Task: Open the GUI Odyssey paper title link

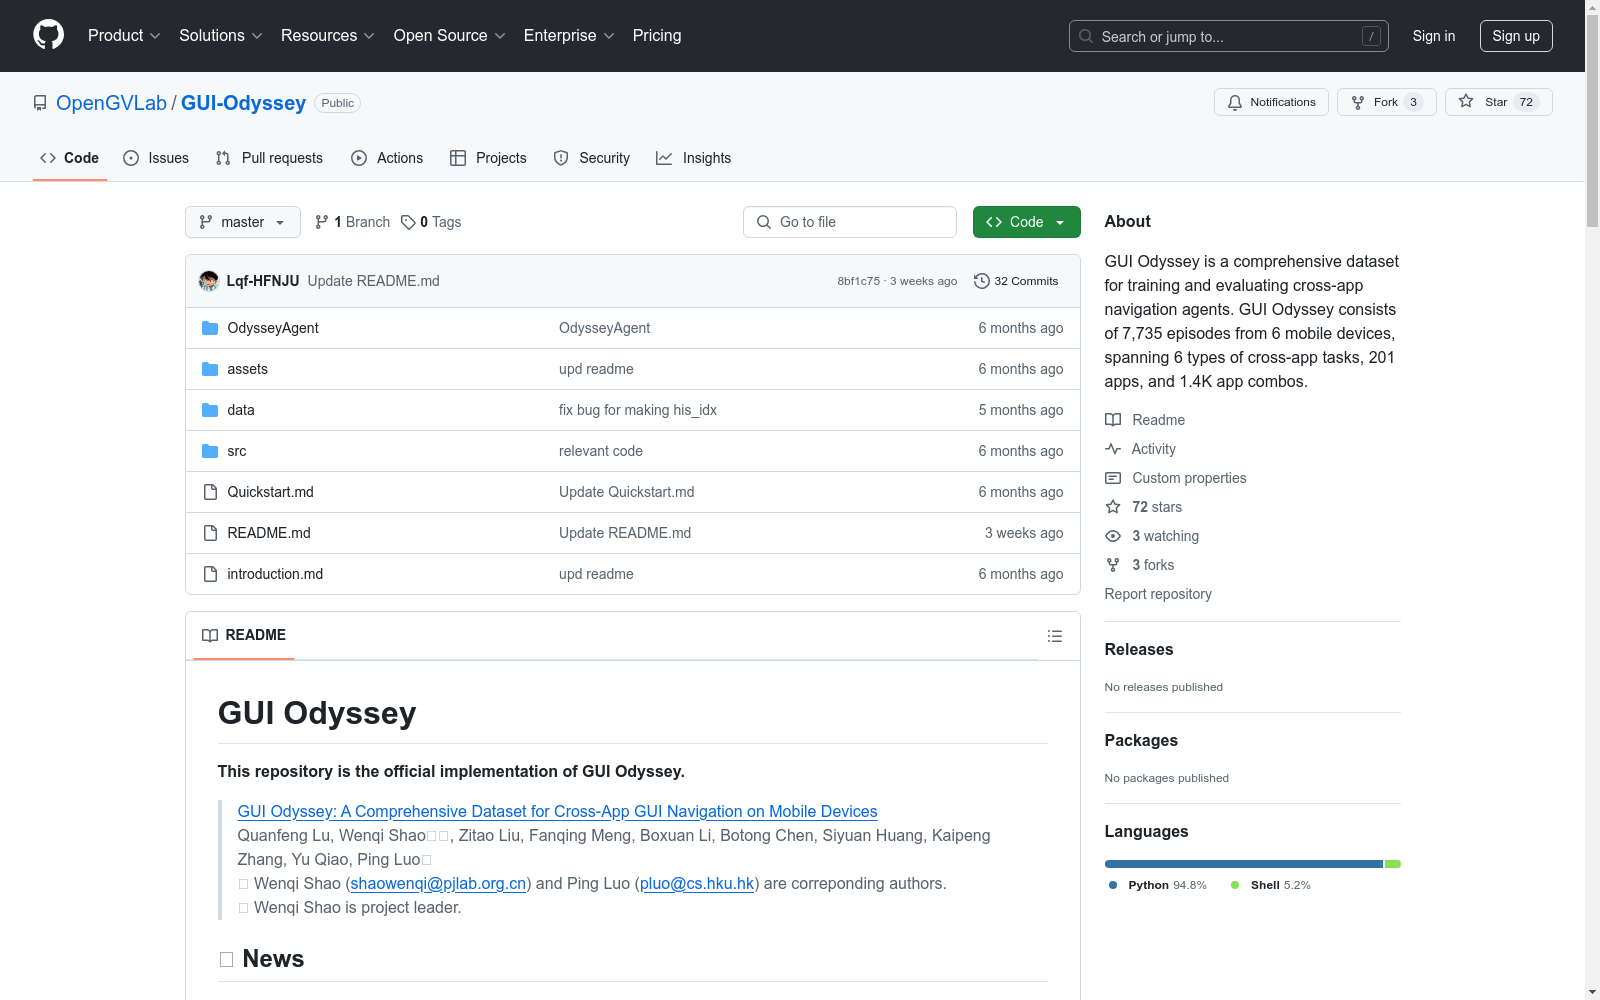Action: [x=557, y=811]
